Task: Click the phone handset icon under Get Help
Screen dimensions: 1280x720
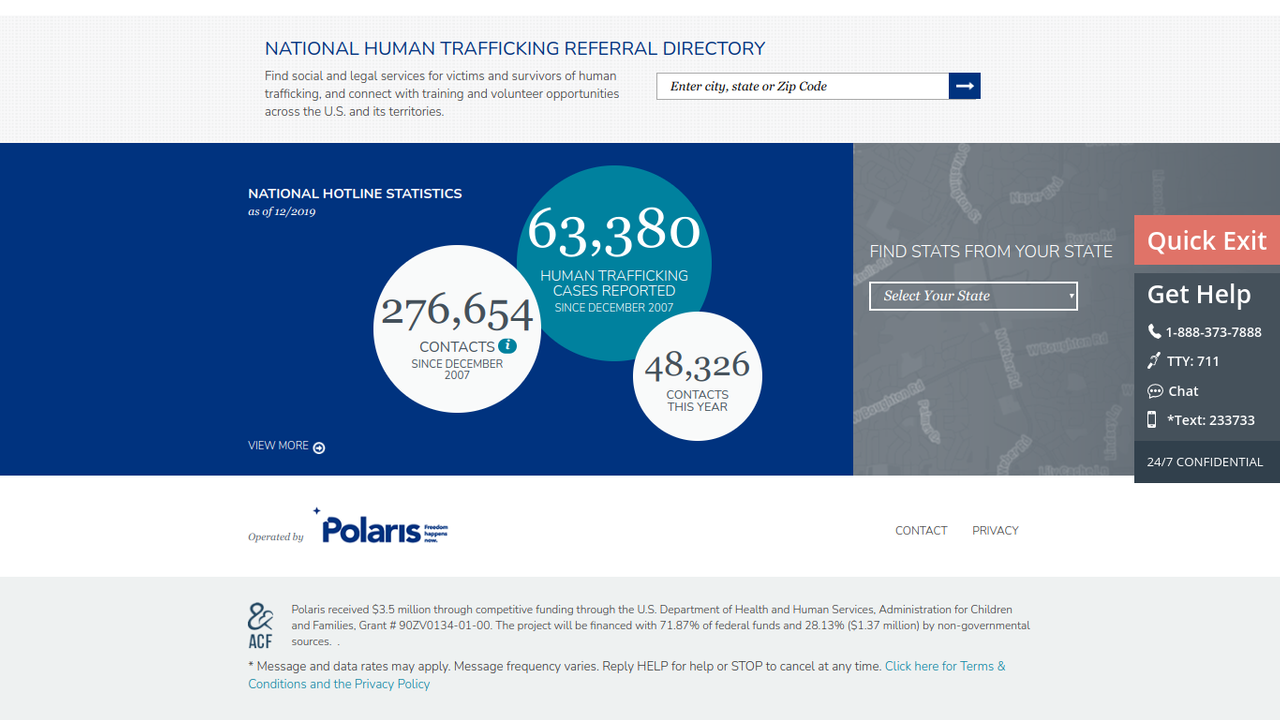Action: coord(1154,332)
